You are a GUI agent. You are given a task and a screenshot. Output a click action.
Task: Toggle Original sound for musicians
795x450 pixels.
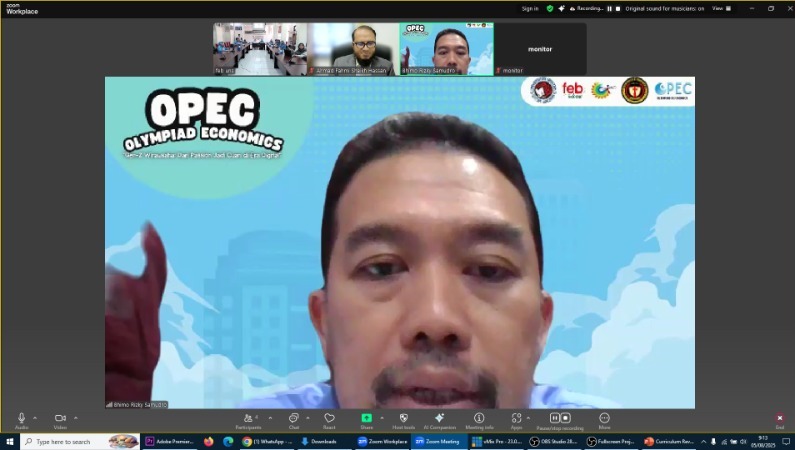[664, 9]
